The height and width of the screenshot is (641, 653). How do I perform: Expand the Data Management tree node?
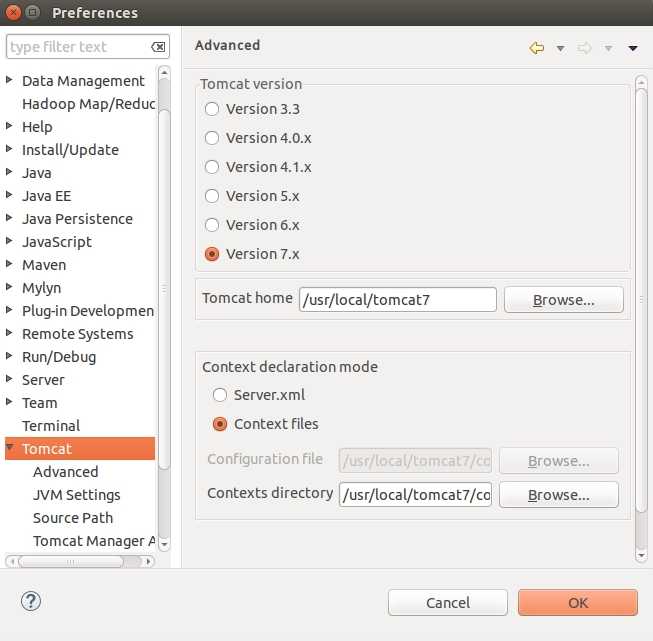[x=9, y=80]
